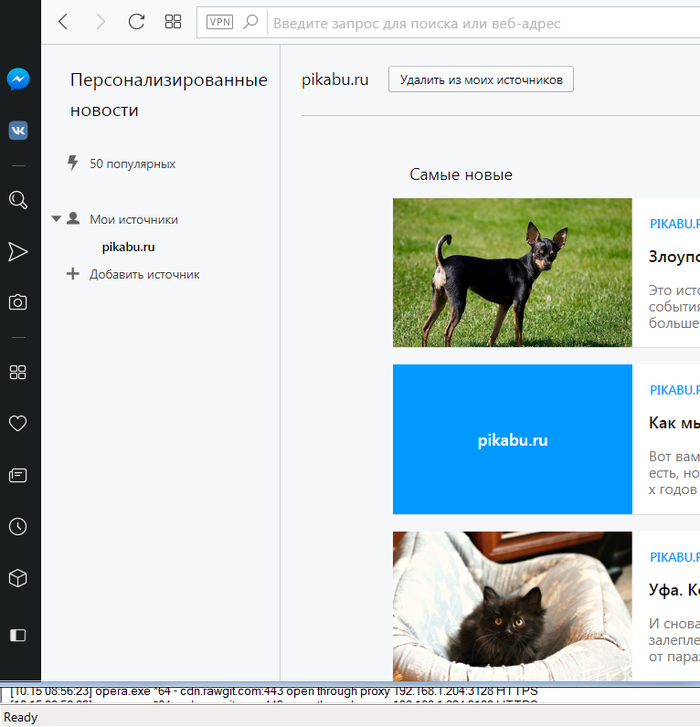Collapse the Мои источники tree section
The image size is (700, 727).
pyautogui.click(x=57, y=219)
